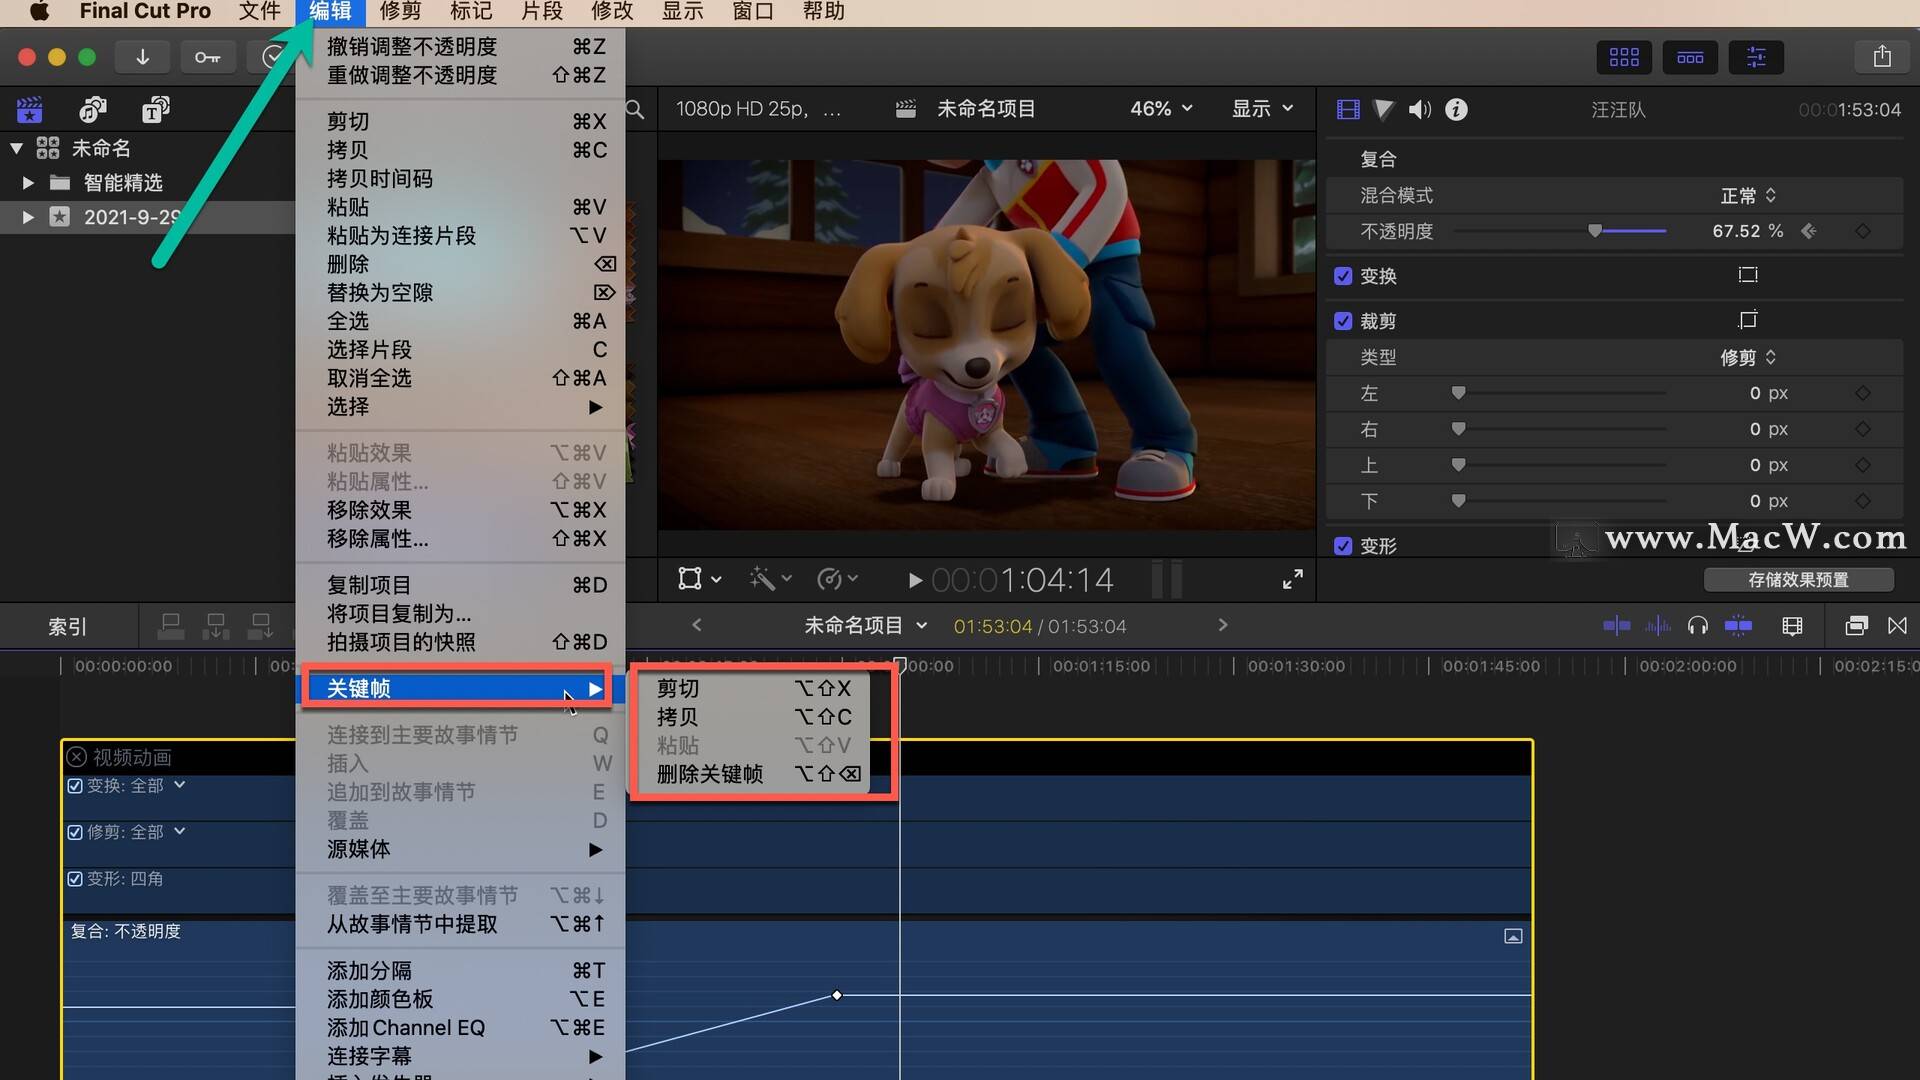
Task: Uncheck the 变换 checkbox in inspector
Action: click(x=1343, y=276)
